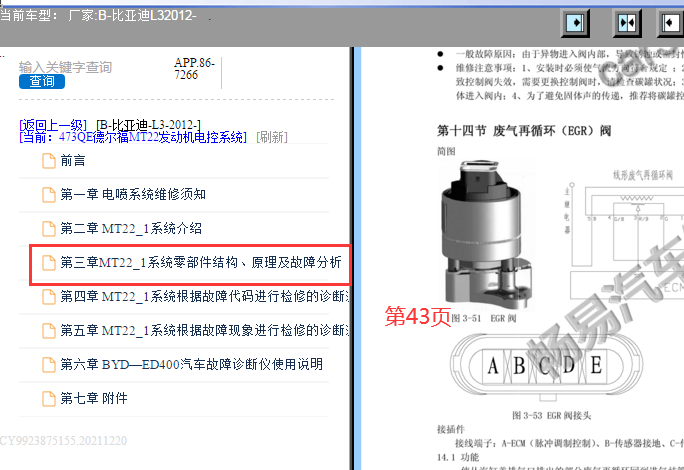Viewport: 684px width, 470px height.
Task: Click the 第十四节 废气再循环（EGR）阀 heading
Action: [x=524, y=130]
